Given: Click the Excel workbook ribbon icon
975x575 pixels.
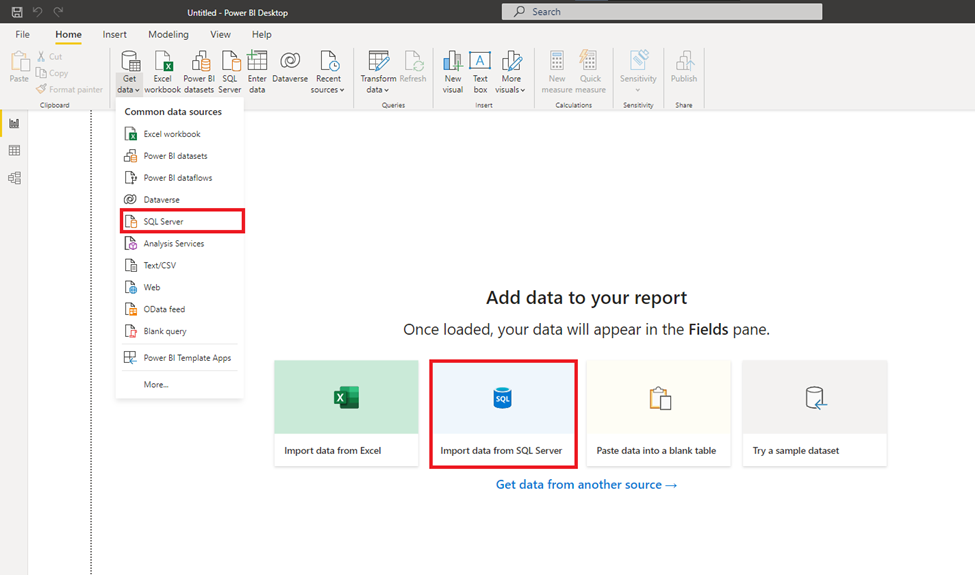Looking at the screenshot, I should [x=162, y=72].
